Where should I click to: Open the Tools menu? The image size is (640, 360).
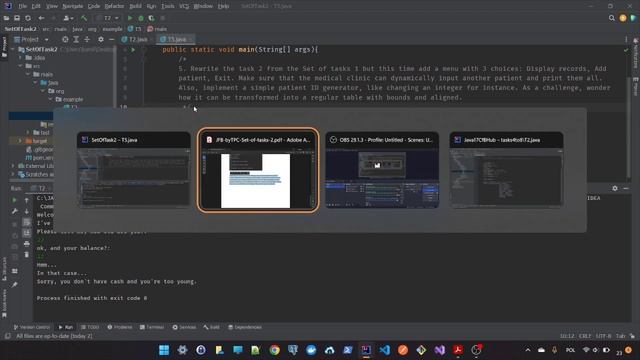pyautogui.click(x=167, y=6)
